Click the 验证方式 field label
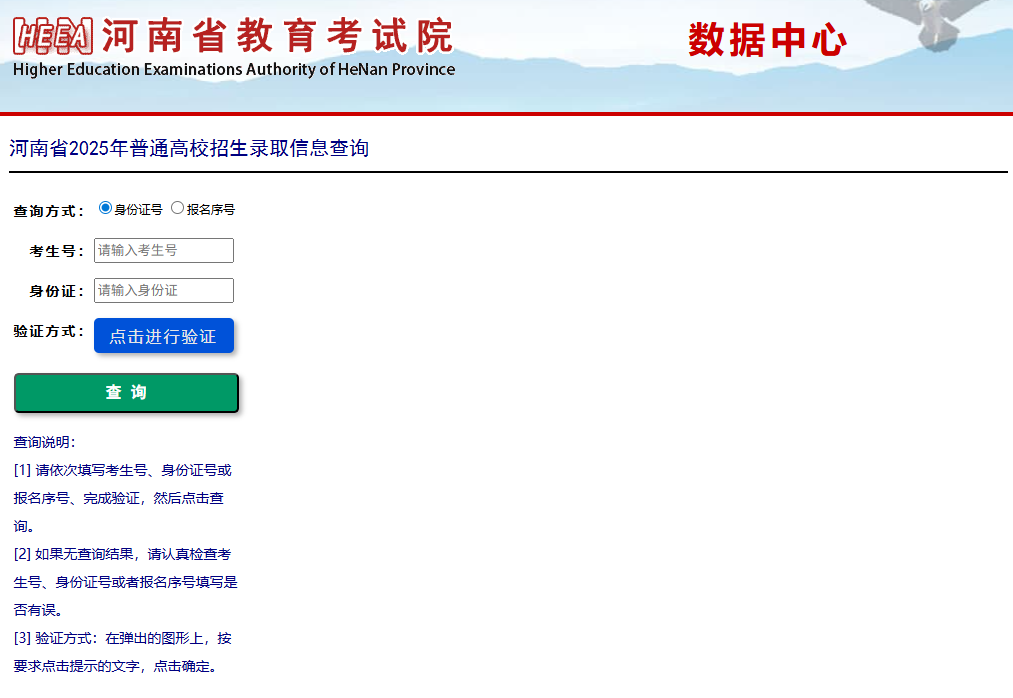 49,331
